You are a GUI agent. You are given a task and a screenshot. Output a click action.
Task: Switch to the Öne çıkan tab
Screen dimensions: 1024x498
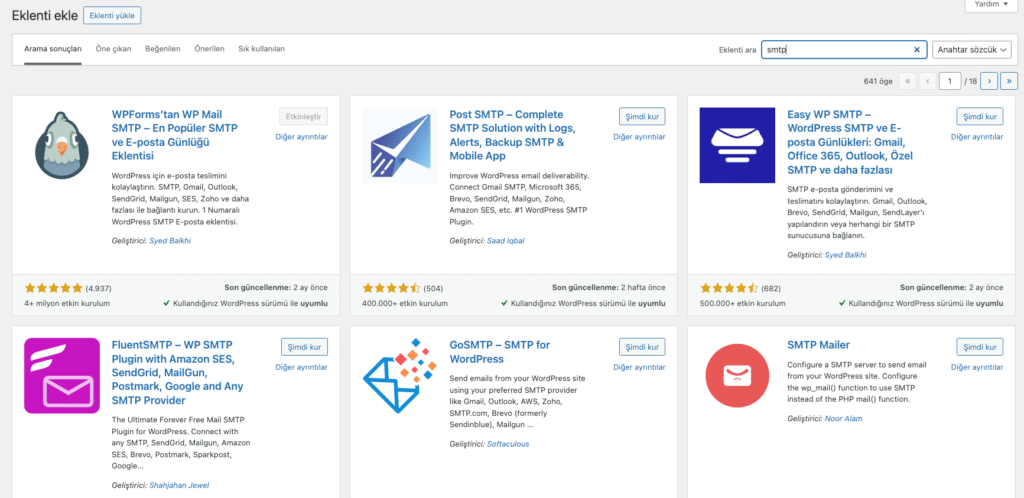pos(113,49)
